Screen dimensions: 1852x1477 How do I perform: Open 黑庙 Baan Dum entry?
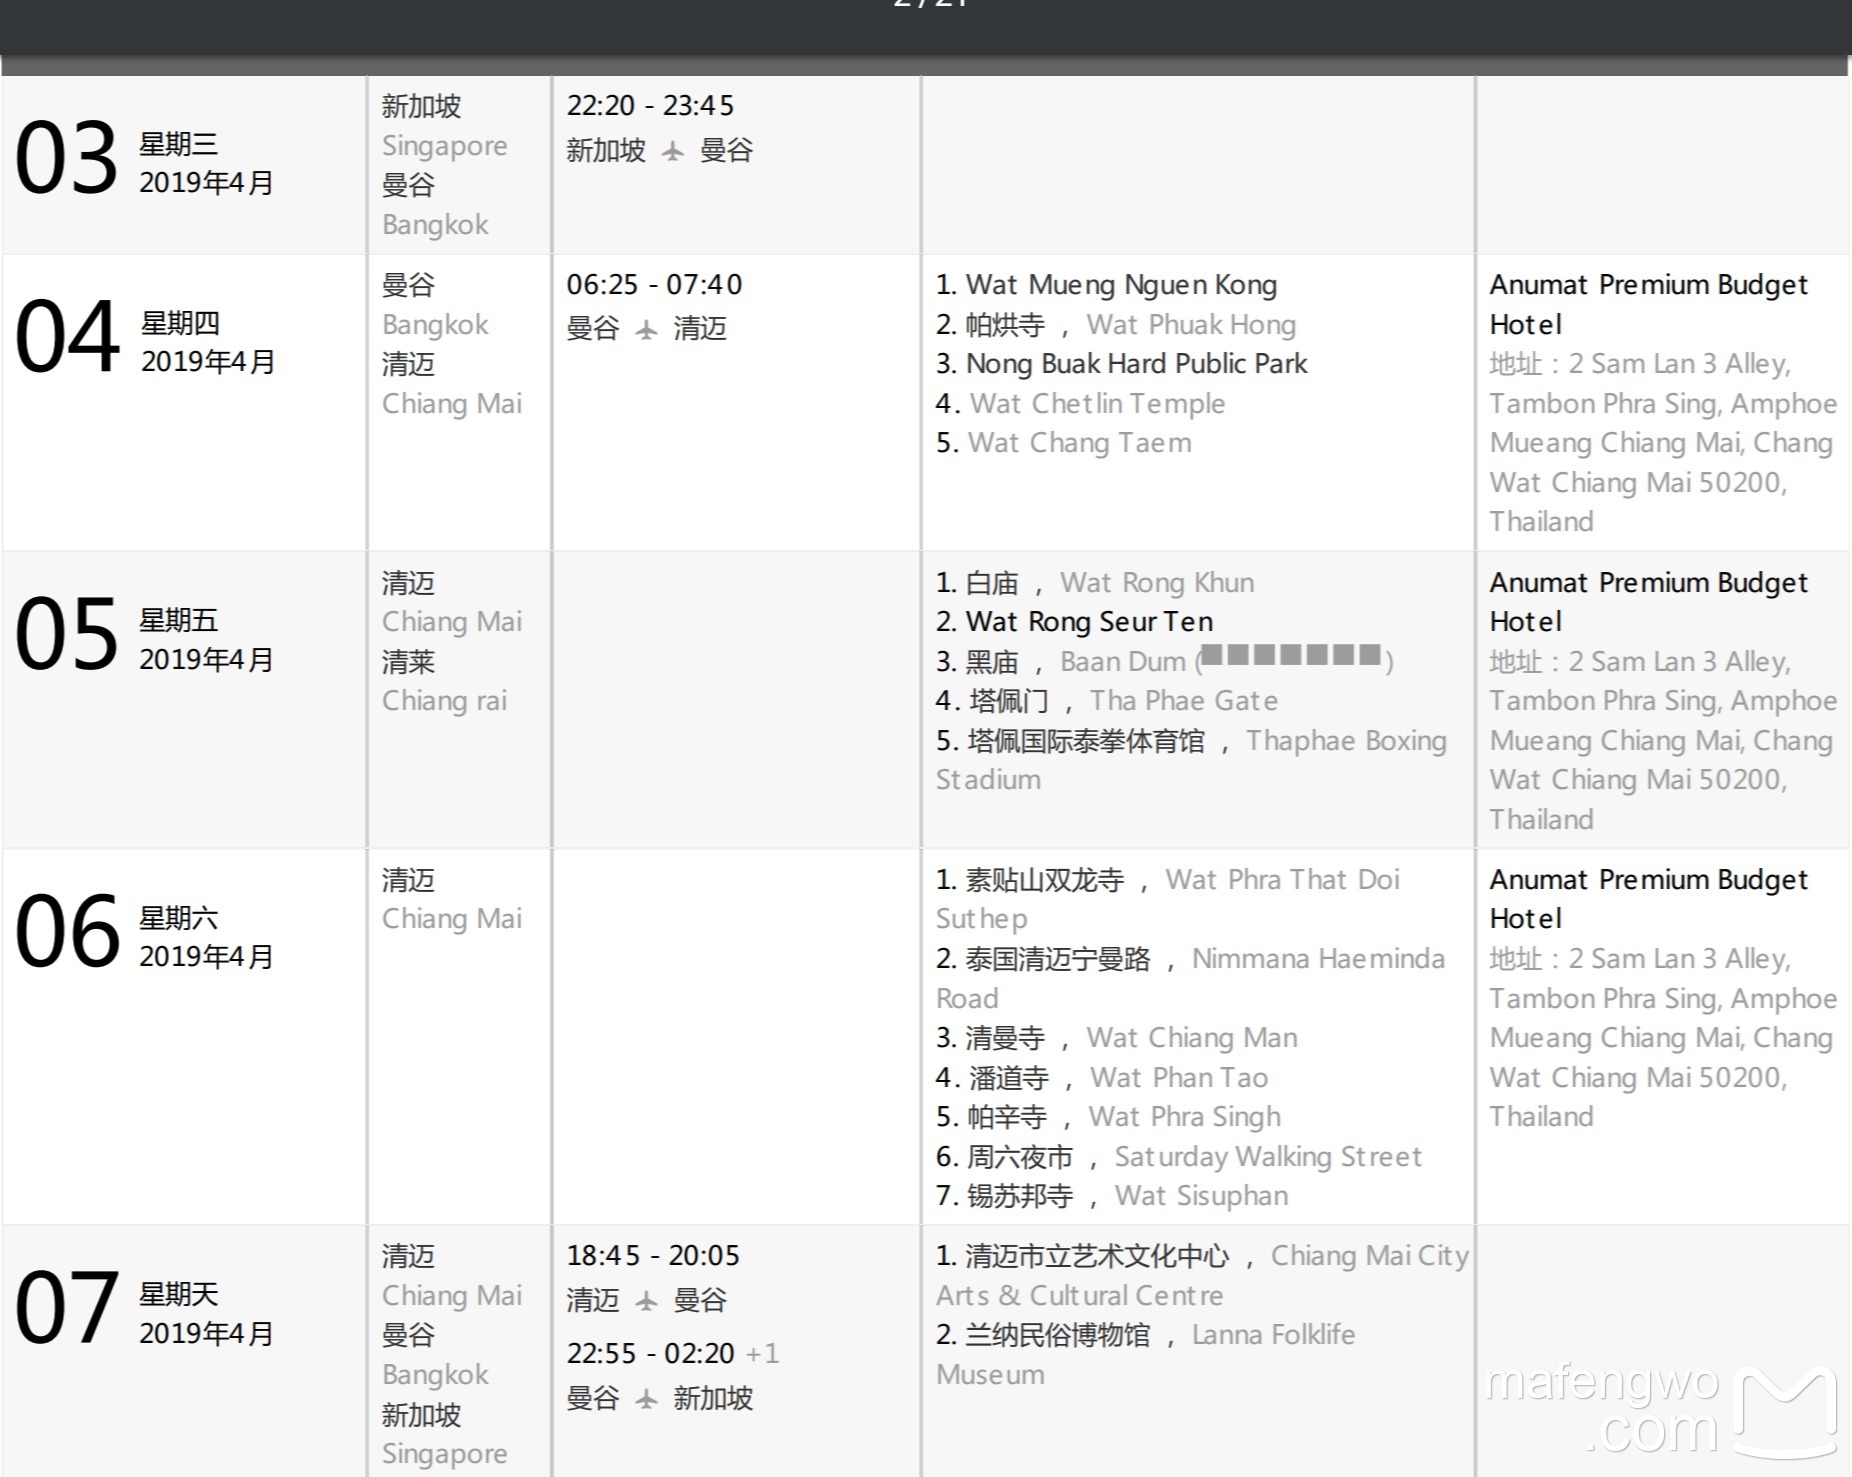coord(1165,662)
